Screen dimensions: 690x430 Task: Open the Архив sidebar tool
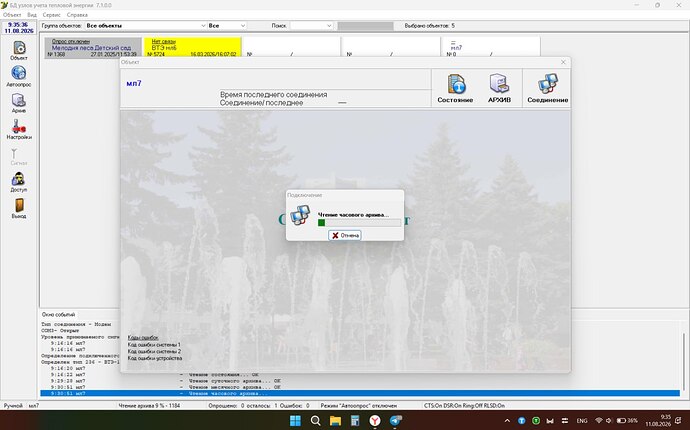click(18, 103)
